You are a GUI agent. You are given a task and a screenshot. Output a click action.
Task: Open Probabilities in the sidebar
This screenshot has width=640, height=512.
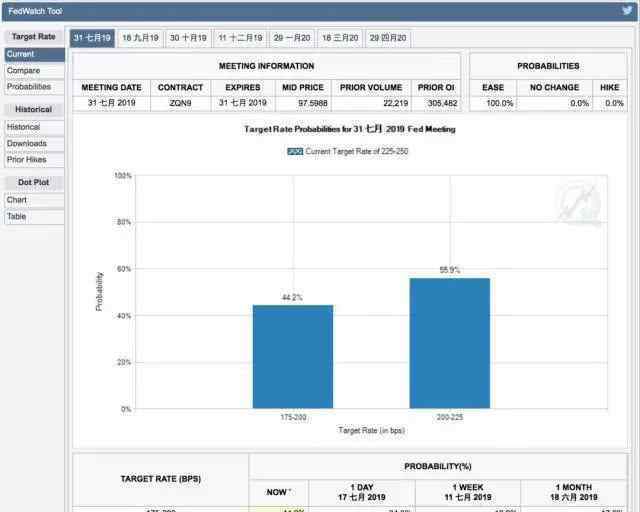(x=35, y=87)
